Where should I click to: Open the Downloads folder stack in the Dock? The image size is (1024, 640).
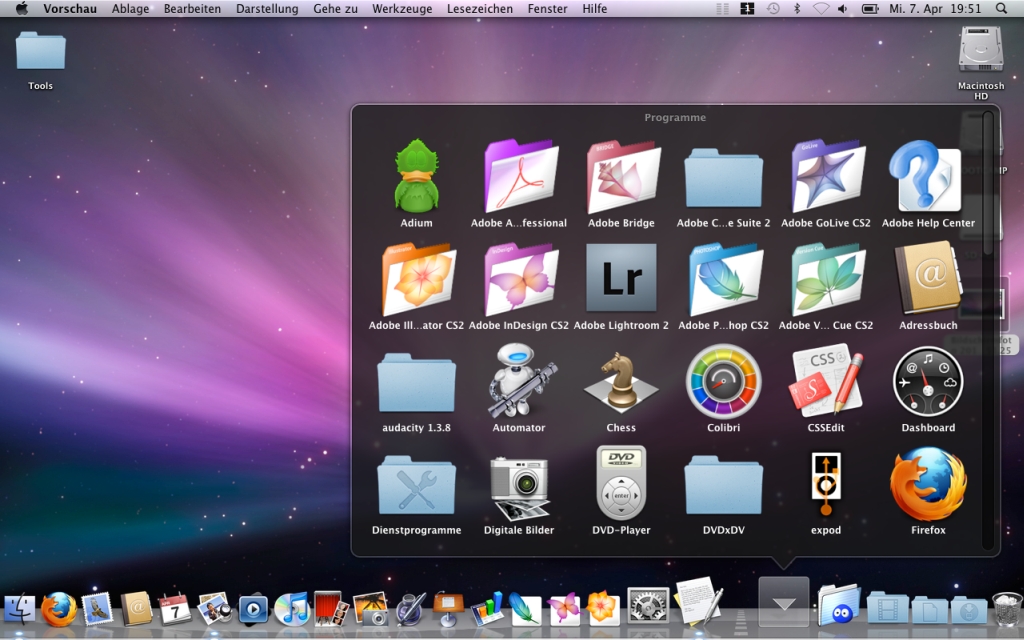[968, 609]
